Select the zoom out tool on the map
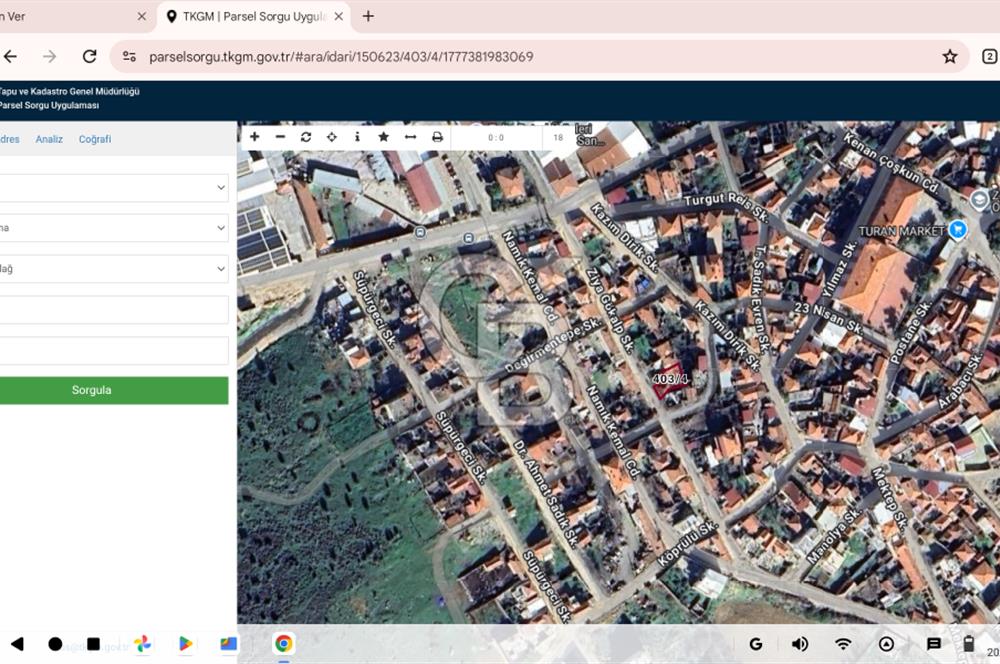 point(280,135)
